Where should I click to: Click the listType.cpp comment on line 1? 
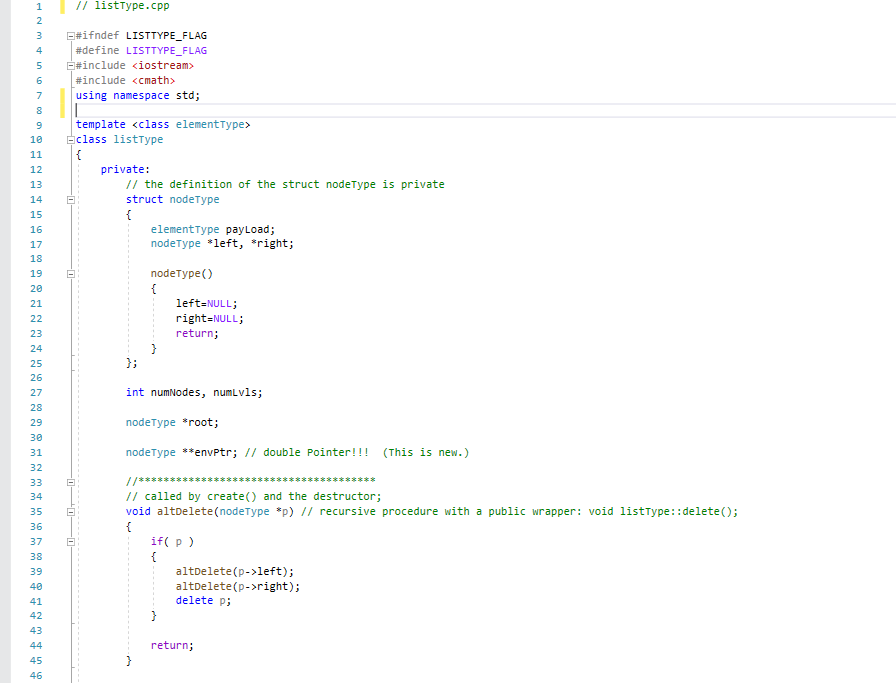(122, 5)
